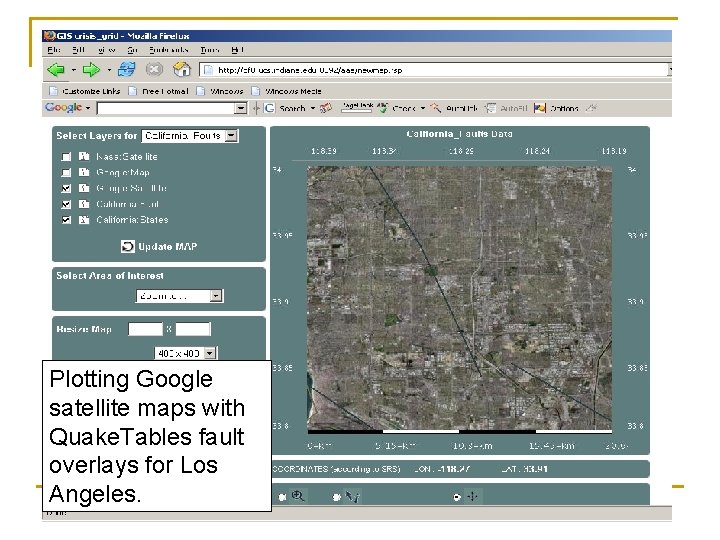Open the Select Layers for dropdown
This screenshot has height=540, width=720.
tap(231, 135)
